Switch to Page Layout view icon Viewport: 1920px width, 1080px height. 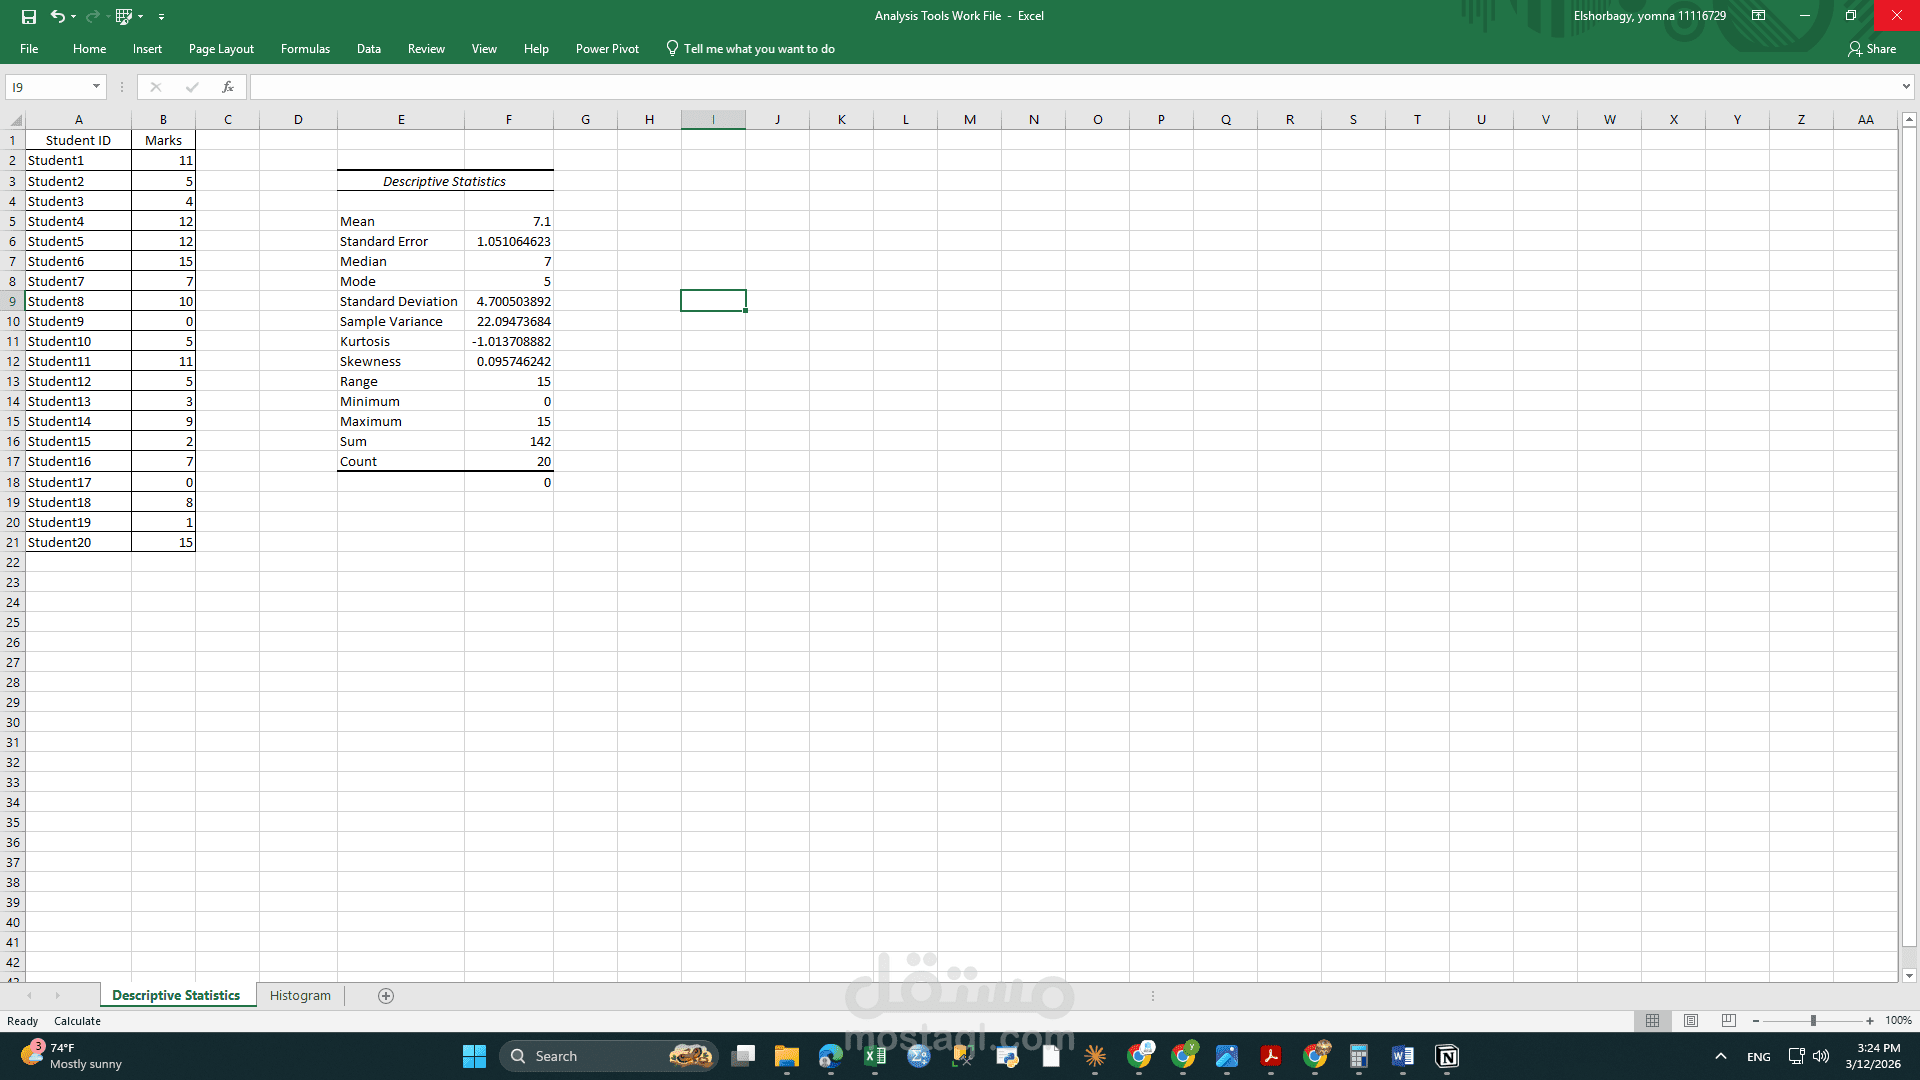click(x=1691, y=1020)
